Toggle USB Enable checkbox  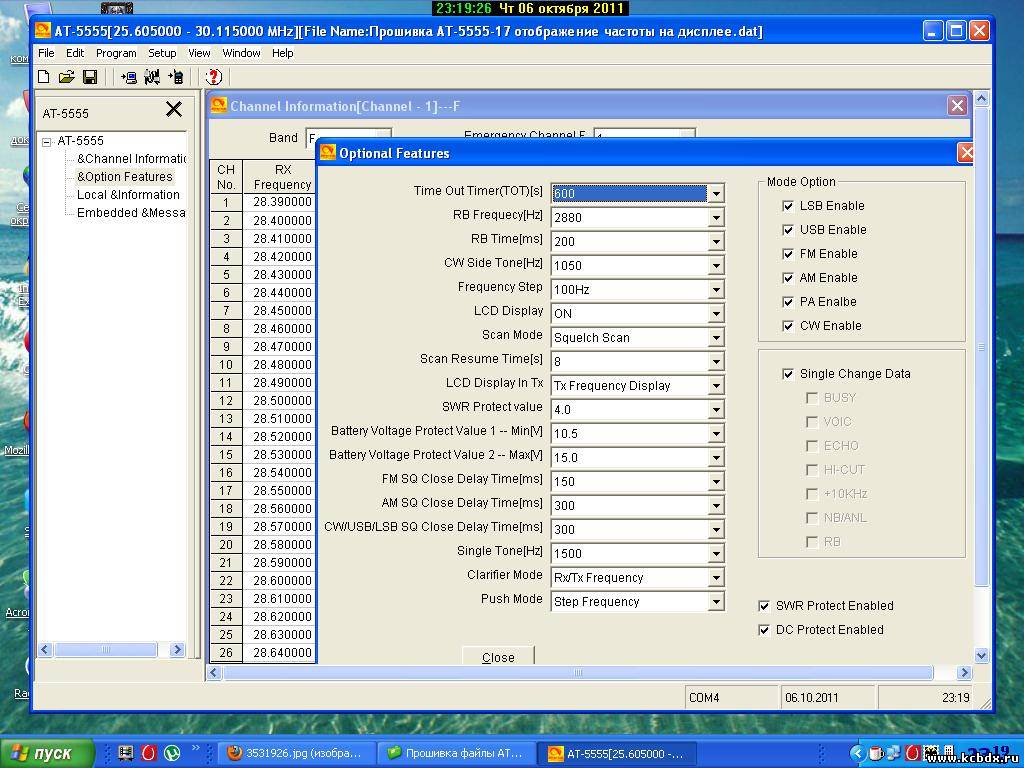pyautogui.click(x=788, y=230)
